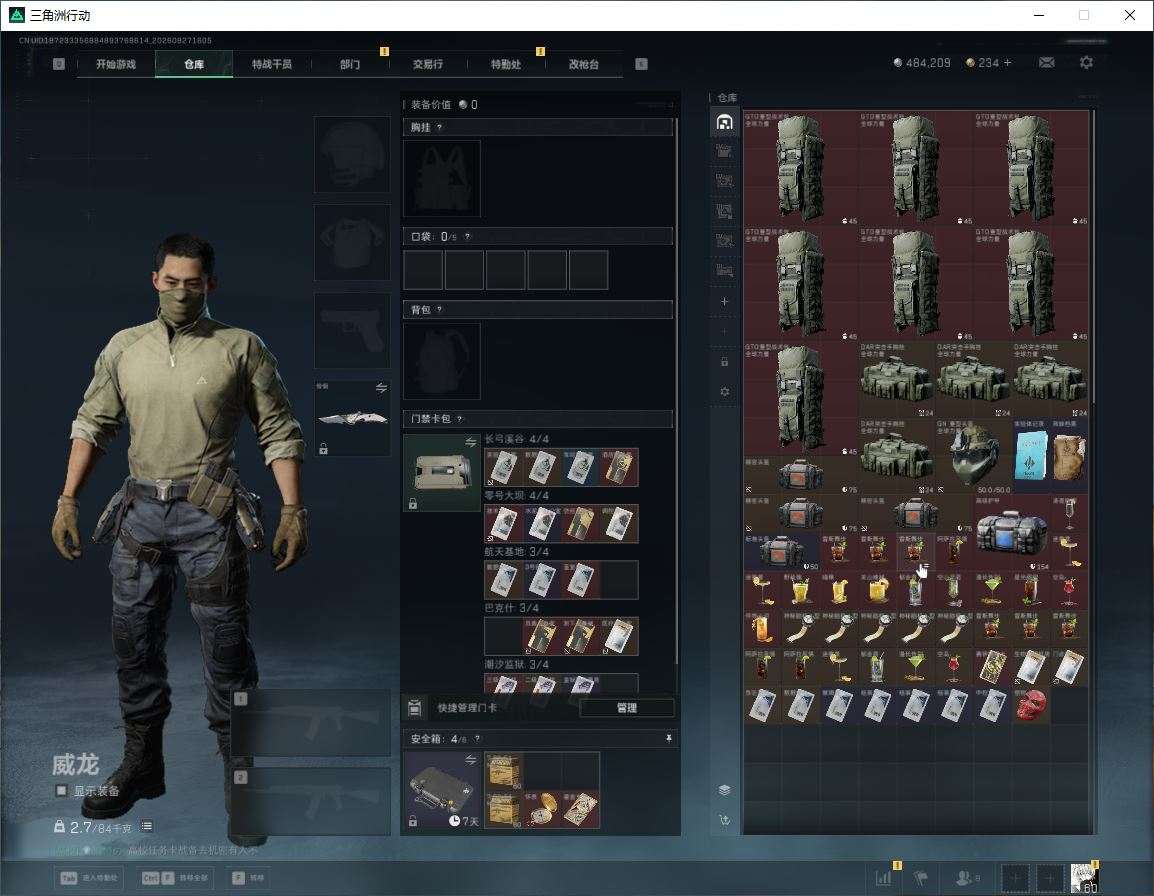The width and height of the screenshot is (1154, 896).
Task: Click the empty body armor slot
Action: tap(353, 243)
